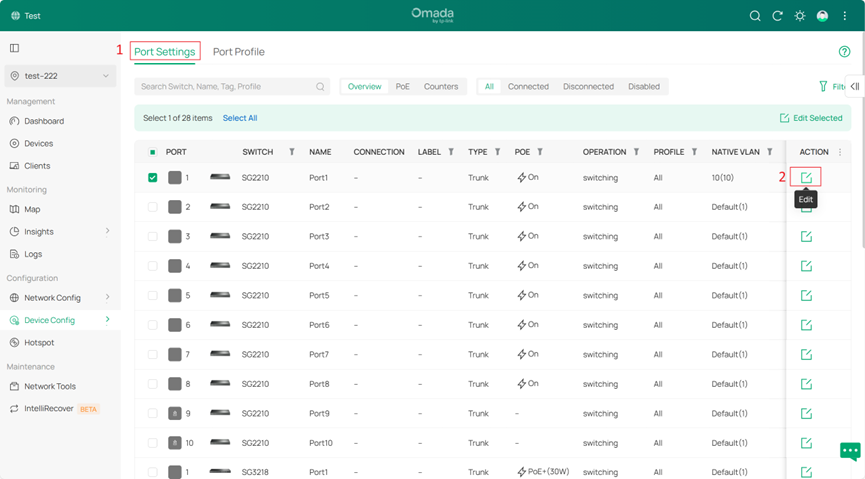The height and width of the screenshot is (479, 865).
Task: Open the chat support bubble icon
Action: coord(850,451)
